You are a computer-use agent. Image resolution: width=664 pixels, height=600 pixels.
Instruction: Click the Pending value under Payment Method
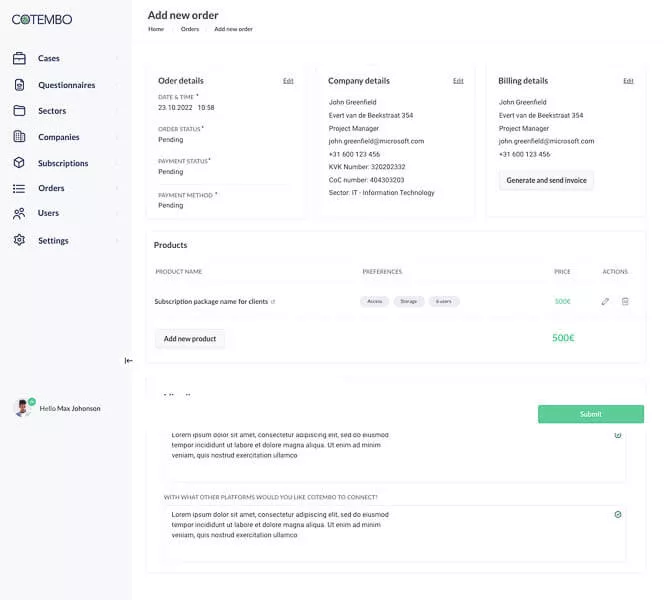click(x=171, y=205)
